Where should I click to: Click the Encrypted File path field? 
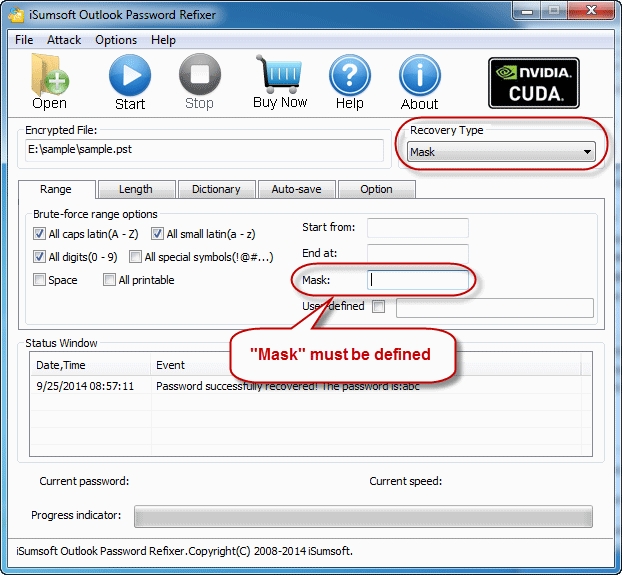(x=204, y=150)
